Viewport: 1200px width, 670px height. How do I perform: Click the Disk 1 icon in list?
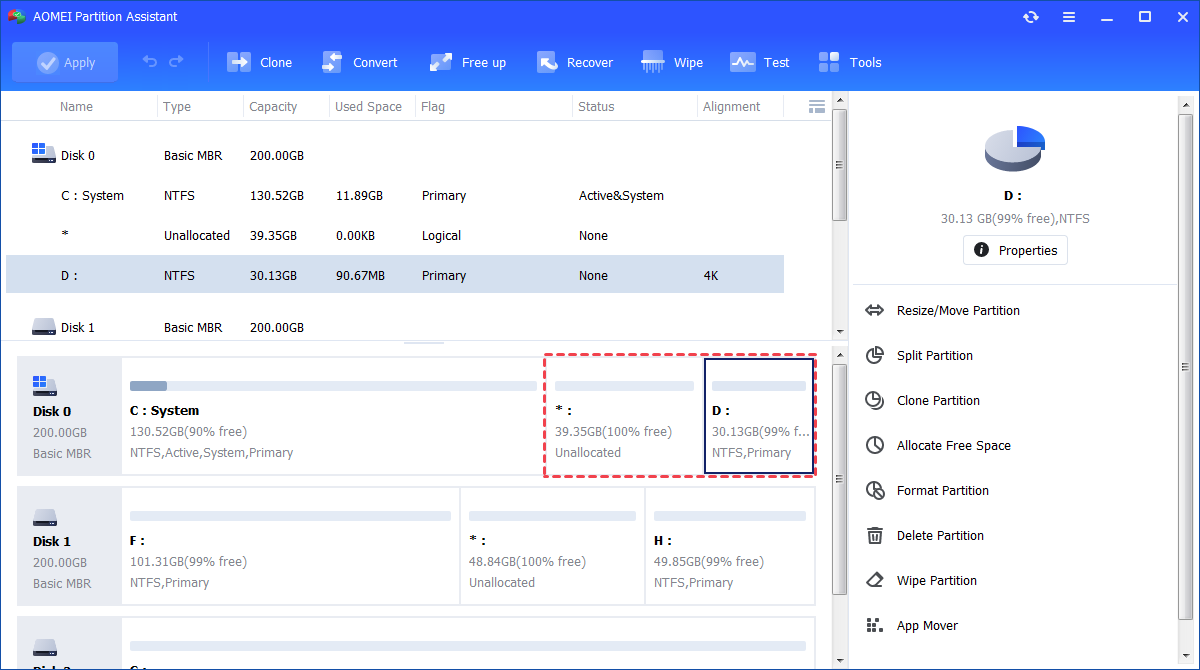pyautogui.click(x=43, y=326)
